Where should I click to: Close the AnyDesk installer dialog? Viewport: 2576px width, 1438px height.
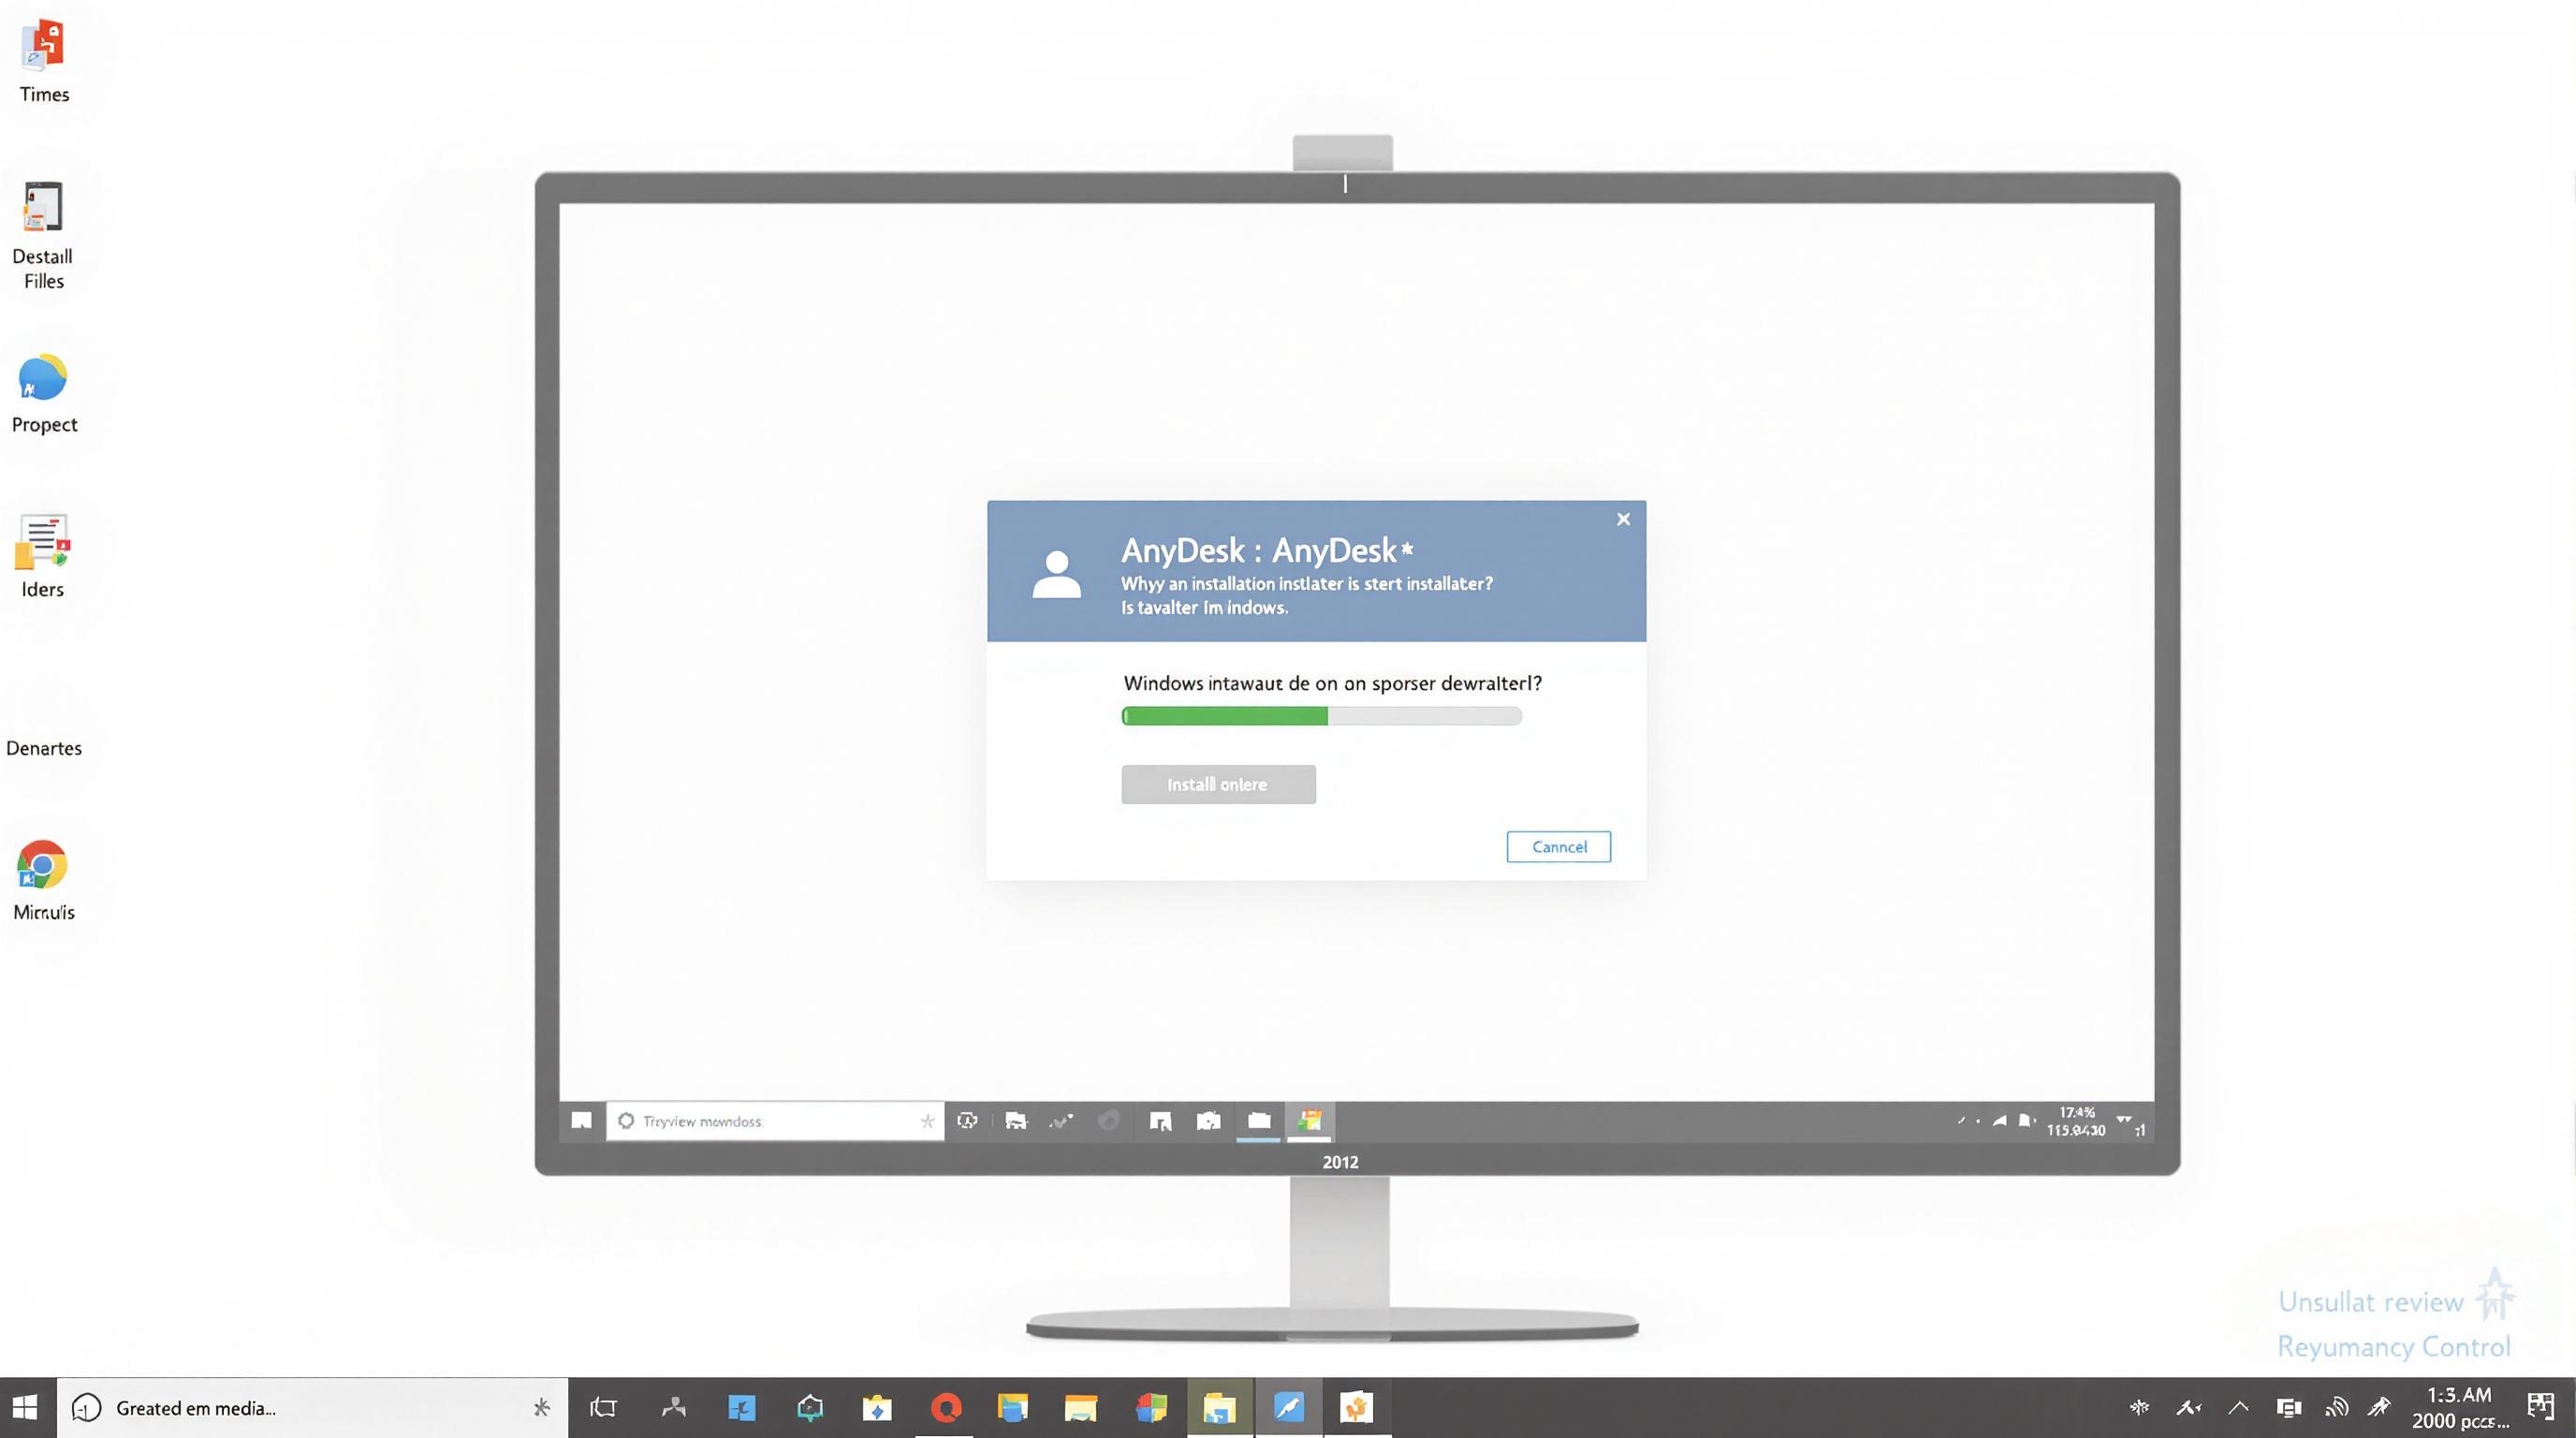coord(1623,519)
